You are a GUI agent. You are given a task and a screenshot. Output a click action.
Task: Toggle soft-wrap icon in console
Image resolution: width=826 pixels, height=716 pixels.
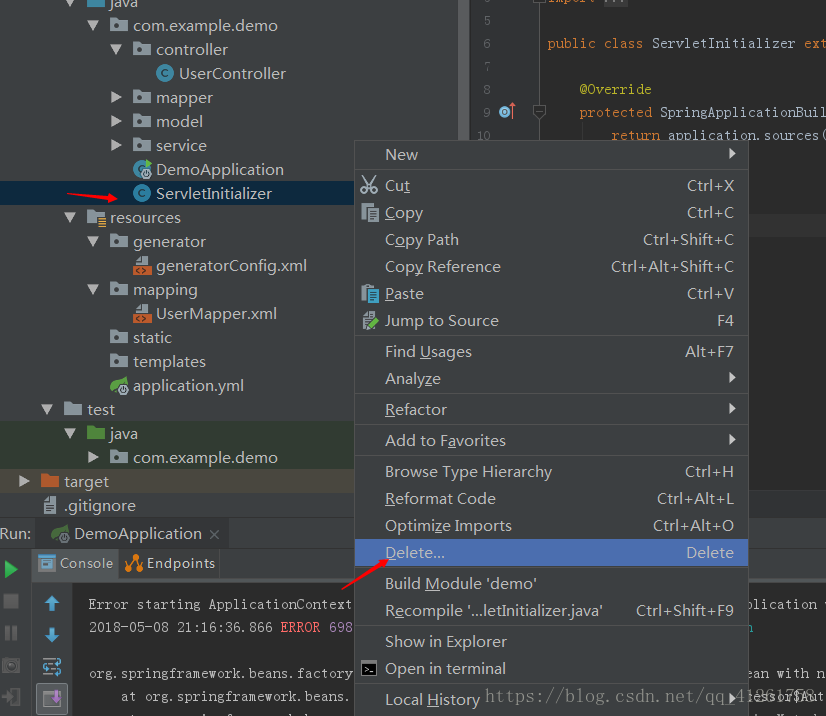pyautogui.click(x=52, y=667)
